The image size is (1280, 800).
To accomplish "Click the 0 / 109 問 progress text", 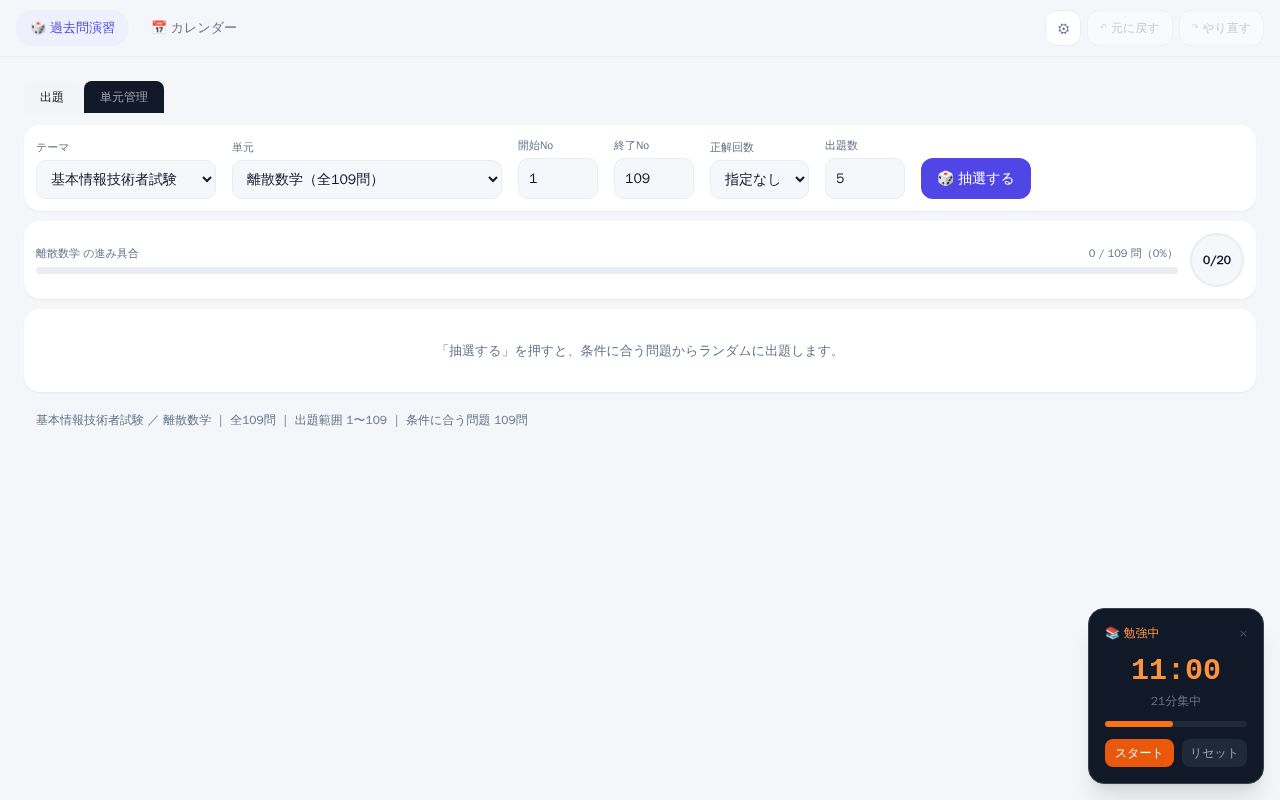I will (1133, 253).
